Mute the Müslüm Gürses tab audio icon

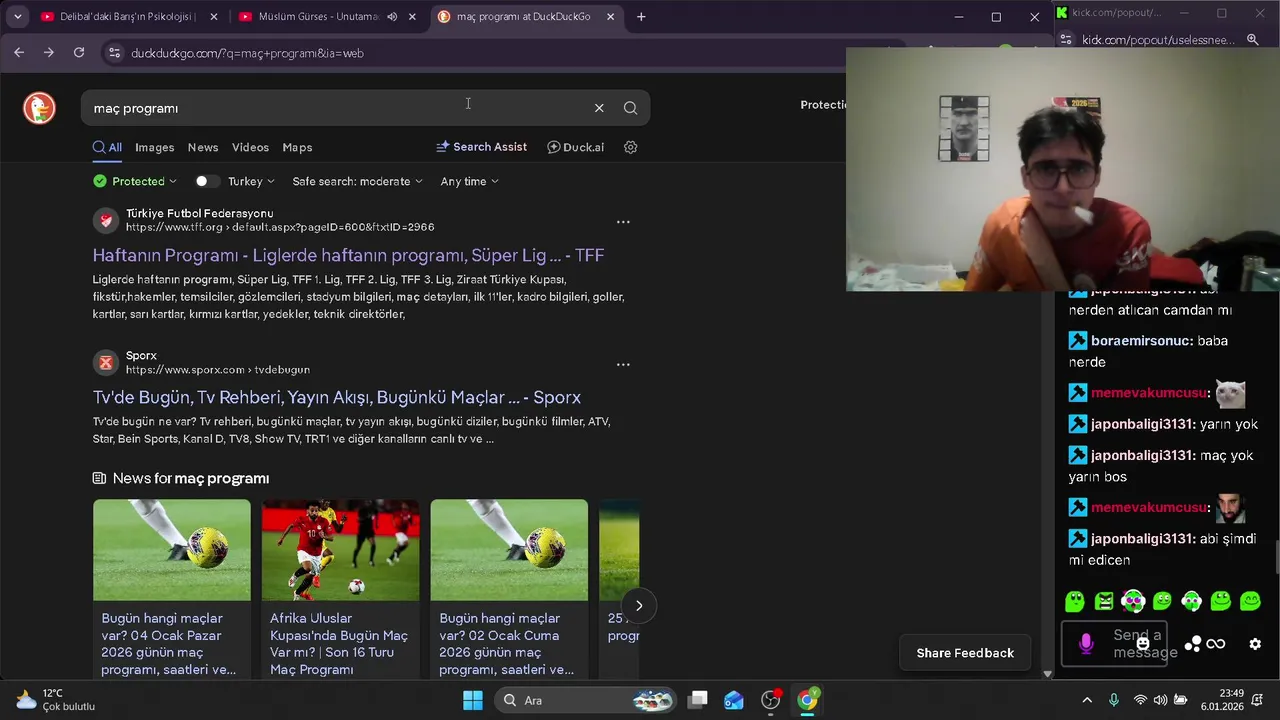(392, 17)
